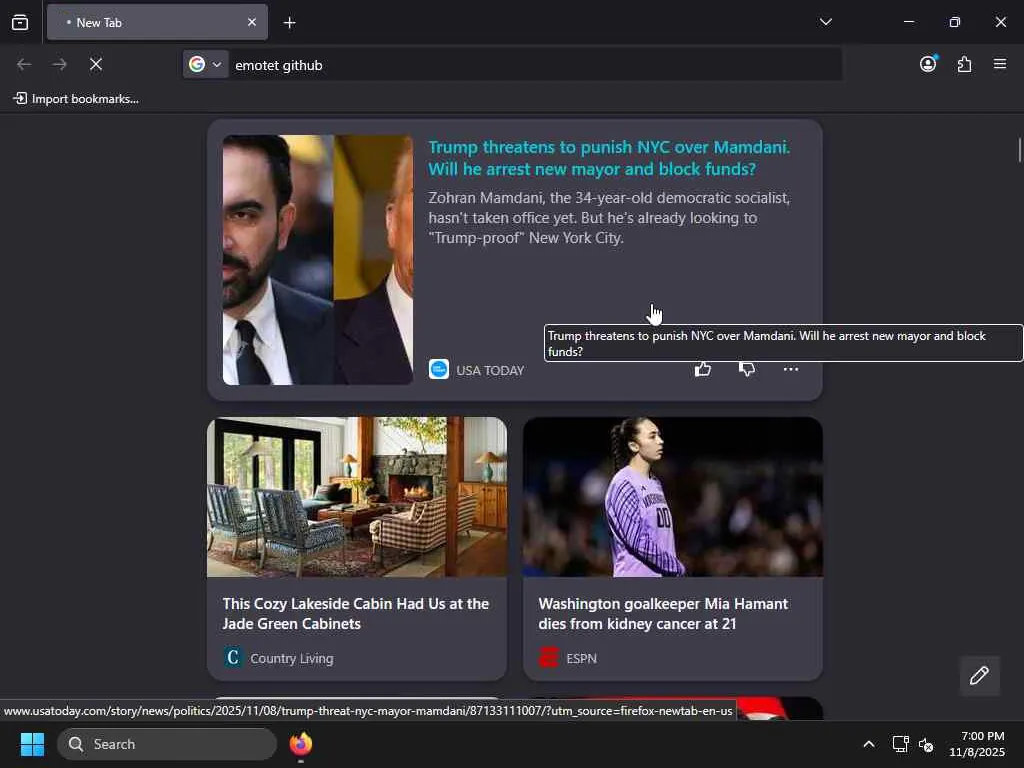The image size is (1024, 768).
Task: Click the page vertical scrollbar thumb
Action: [1019, 150]
